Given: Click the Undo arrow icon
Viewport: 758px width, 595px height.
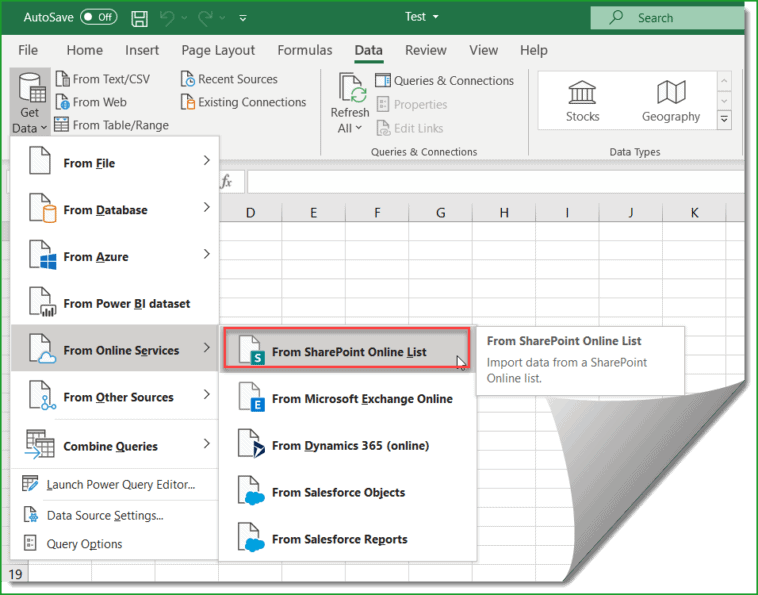Looking at the screenshot, I should click(167, 18).
